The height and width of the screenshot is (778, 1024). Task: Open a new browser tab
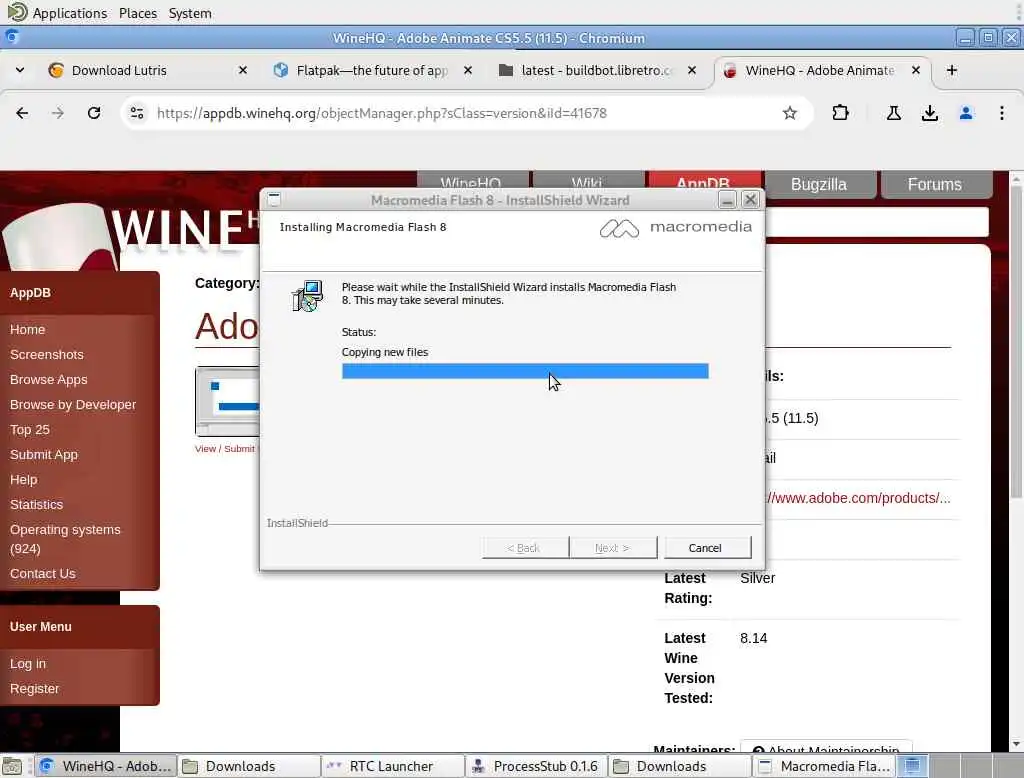[952, 70]
